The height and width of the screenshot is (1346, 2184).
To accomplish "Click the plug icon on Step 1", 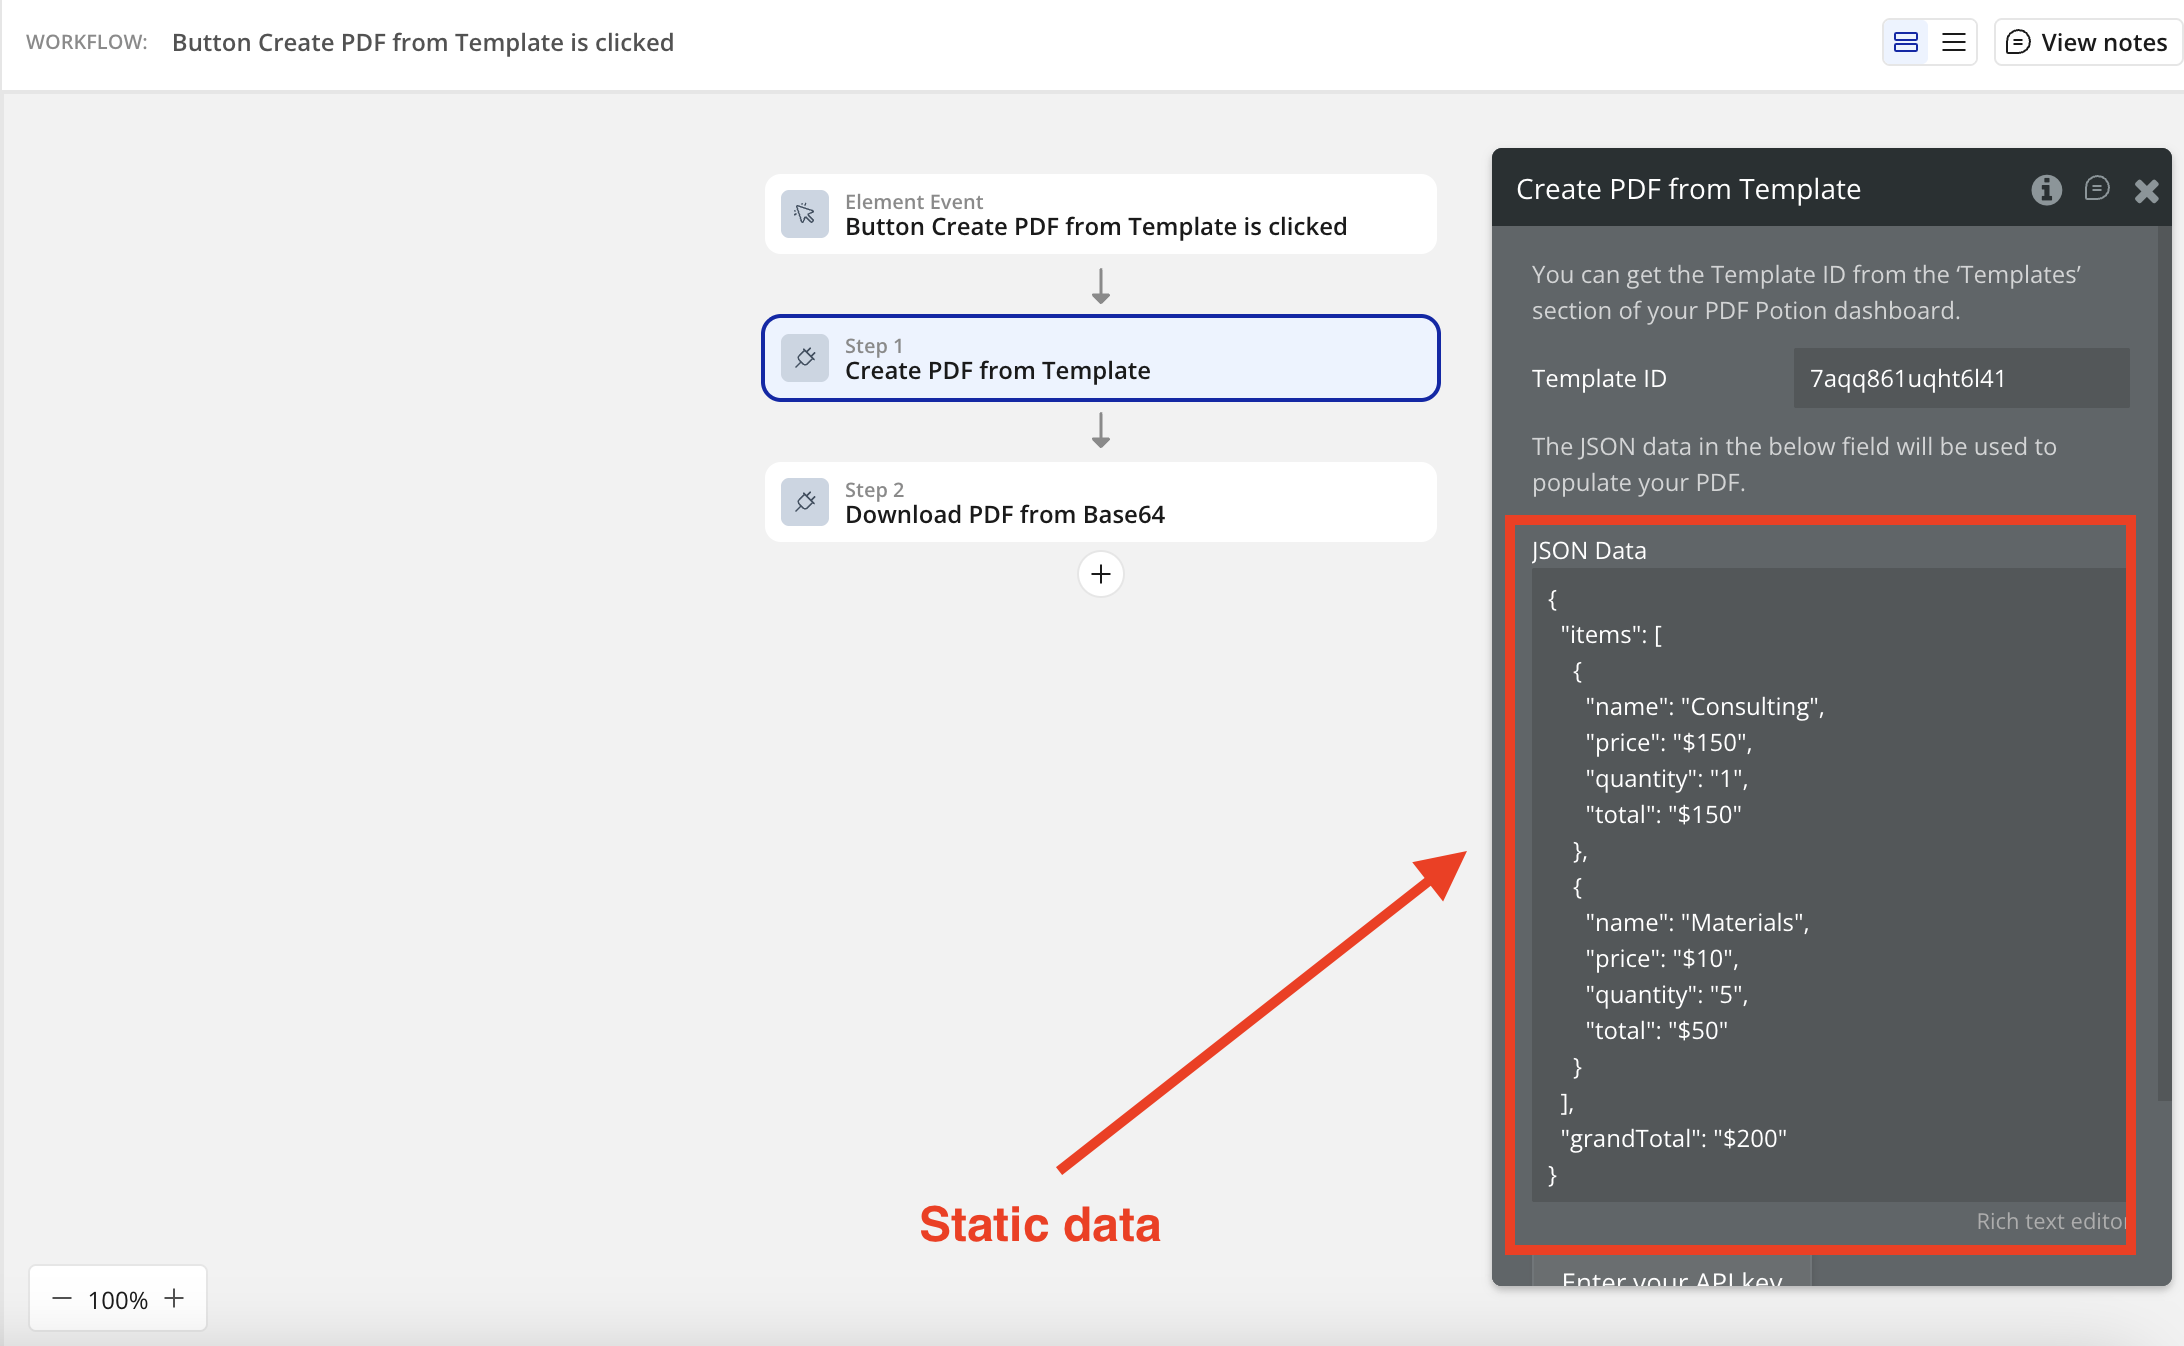I will pos(805,358).
